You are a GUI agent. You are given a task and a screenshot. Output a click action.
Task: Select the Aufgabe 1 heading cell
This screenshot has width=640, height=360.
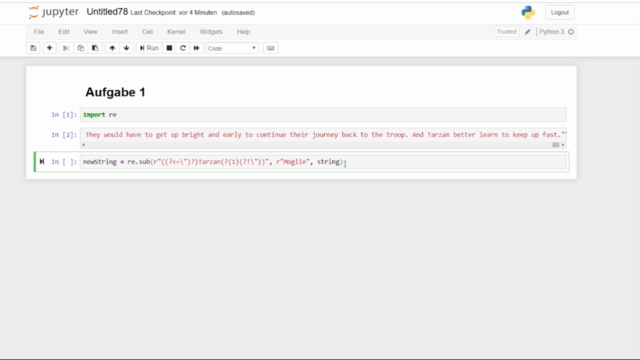pyautogui.click(x=115, y=92)
